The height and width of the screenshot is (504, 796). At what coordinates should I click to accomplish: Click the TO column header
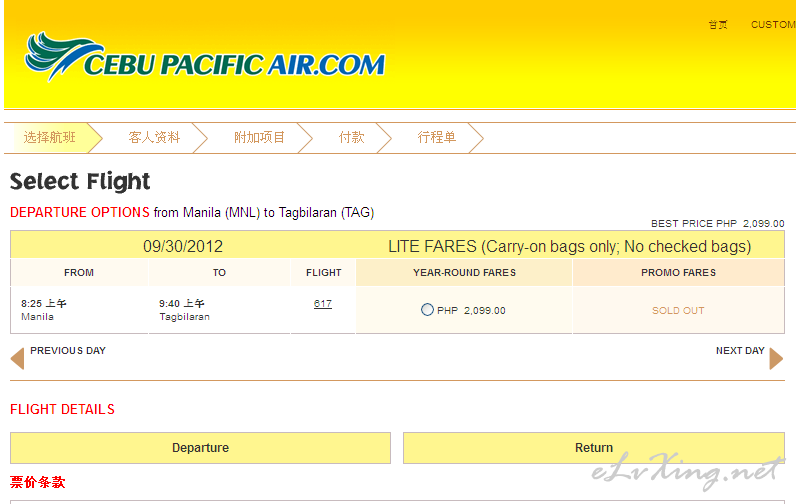point(219,273)
